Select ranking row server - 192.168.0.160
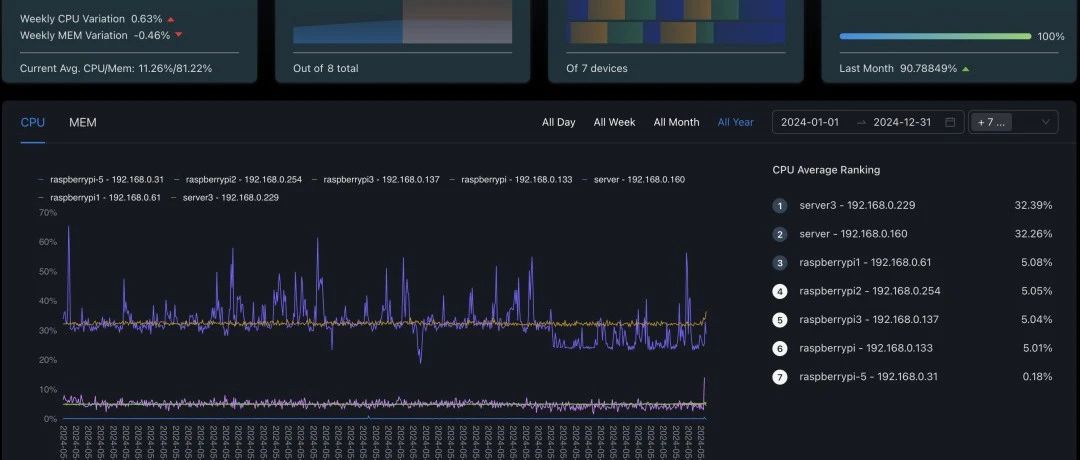1080x460 pixels. (913, 234)
